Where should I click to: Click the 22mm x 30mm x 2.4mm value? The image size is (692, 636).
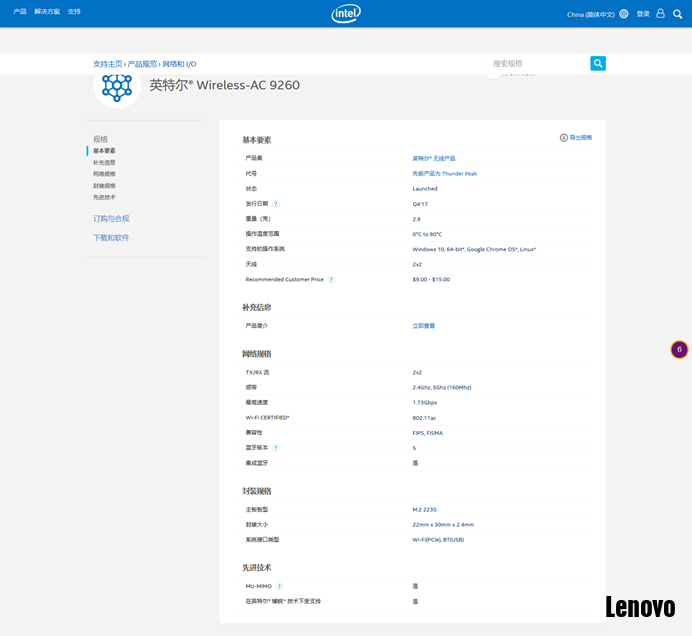pos(443,525)
